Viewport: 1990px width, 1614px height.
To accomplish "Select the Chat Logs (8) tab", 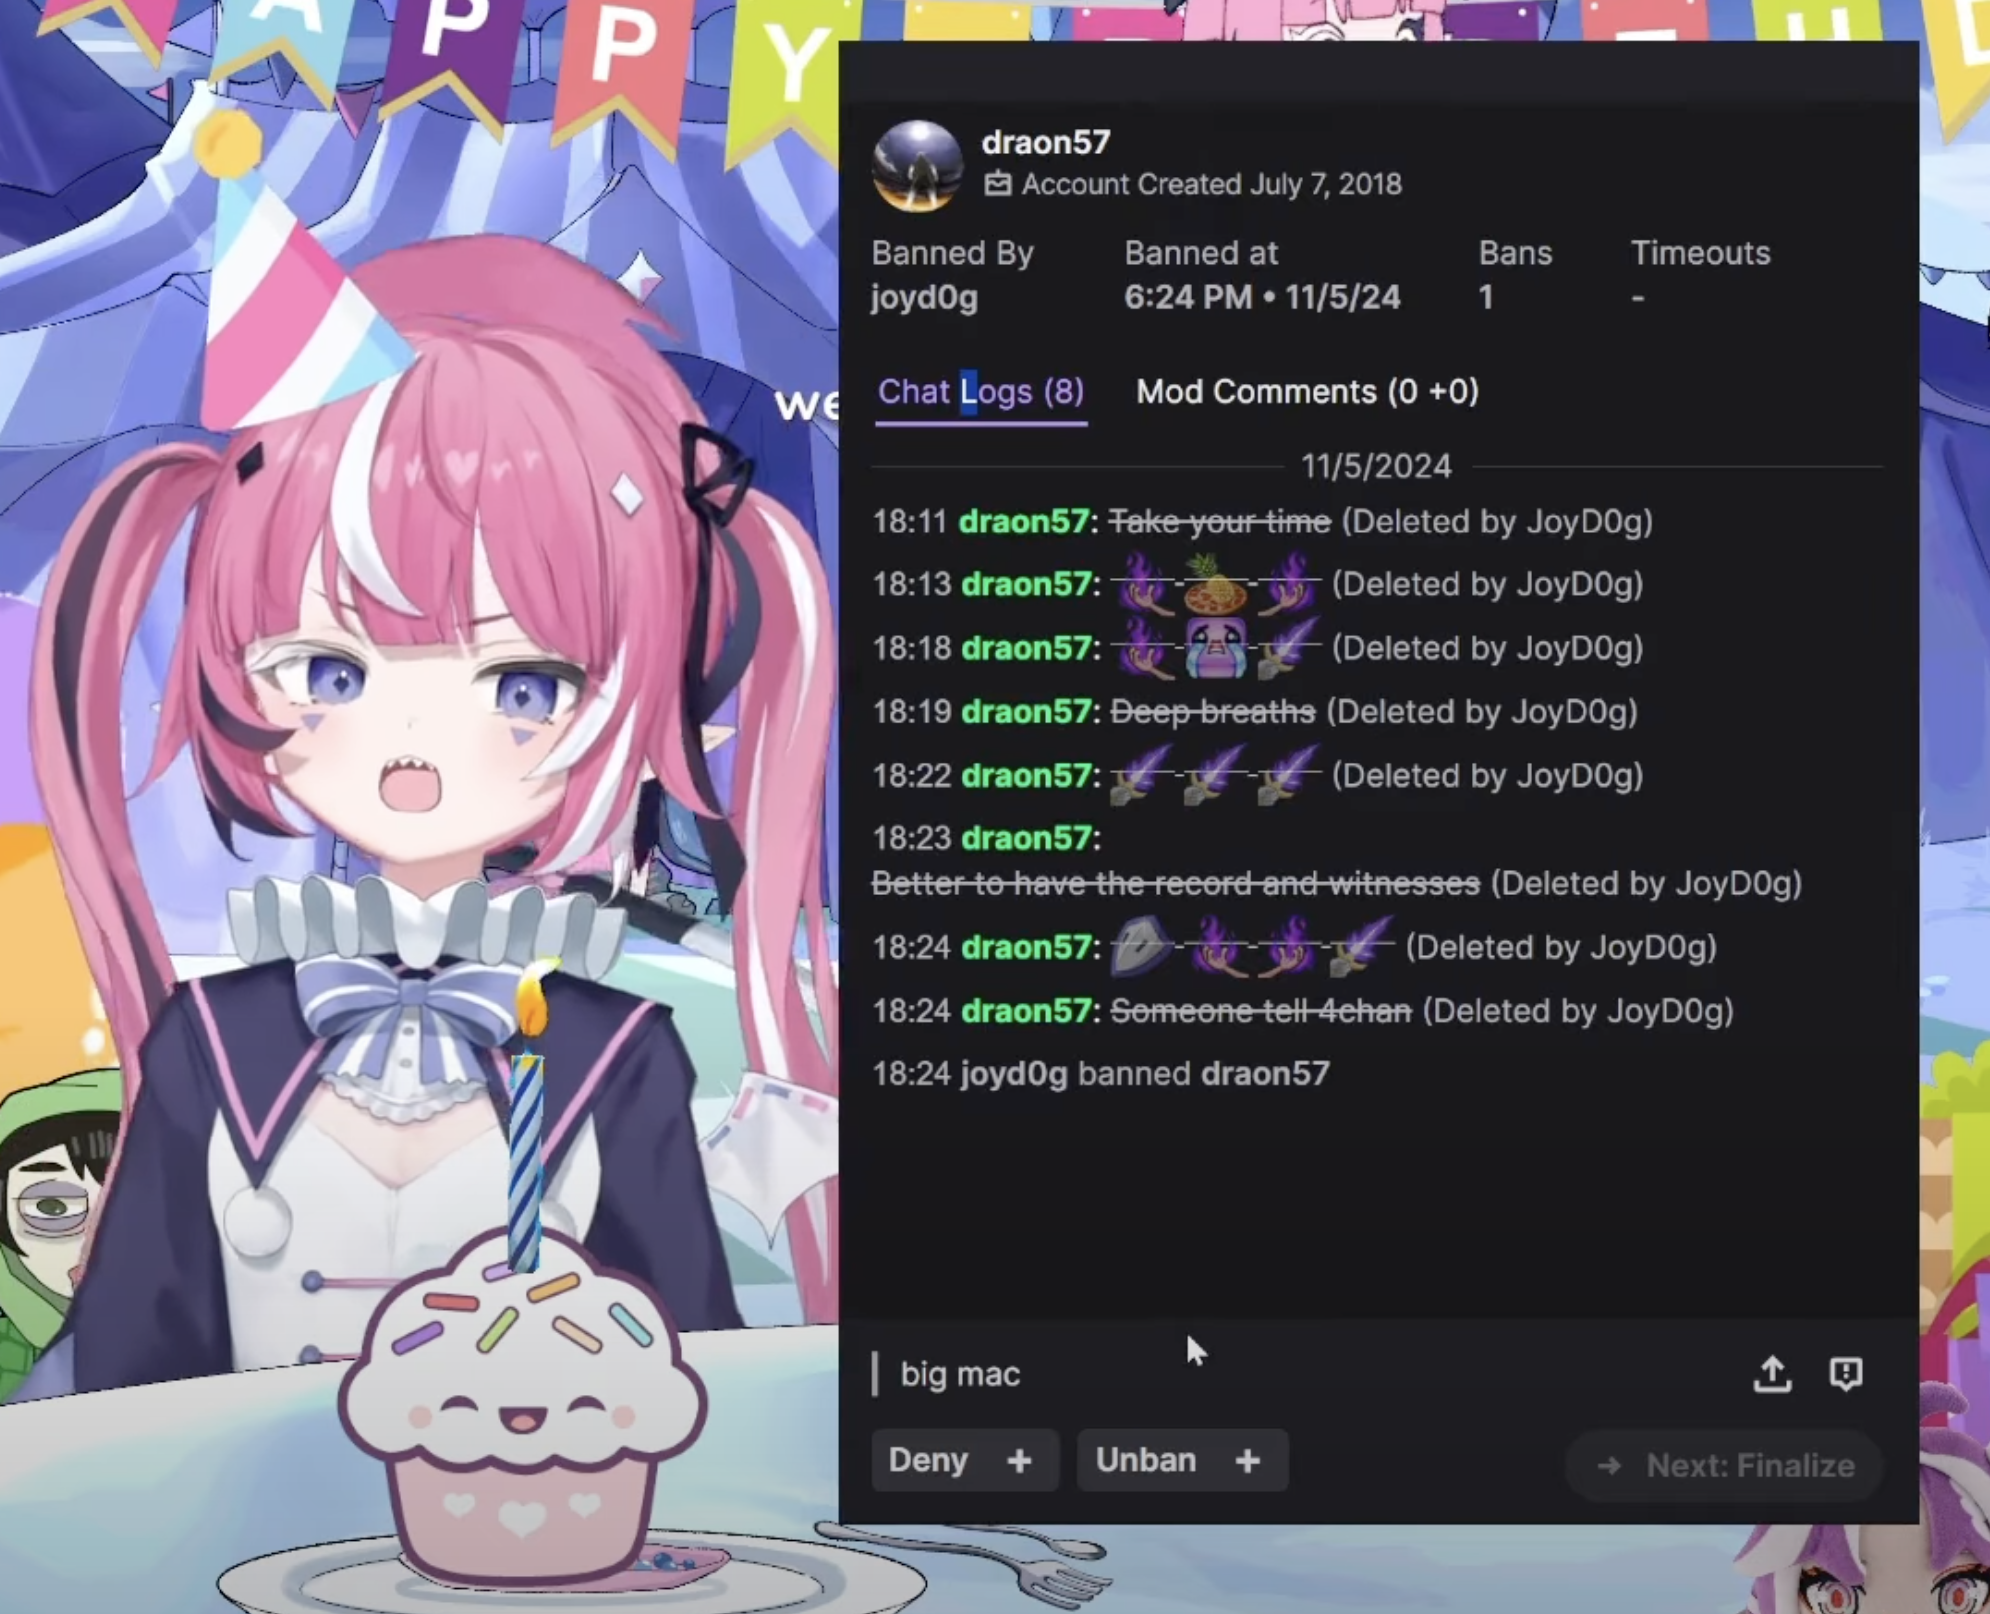I will 981,392.
